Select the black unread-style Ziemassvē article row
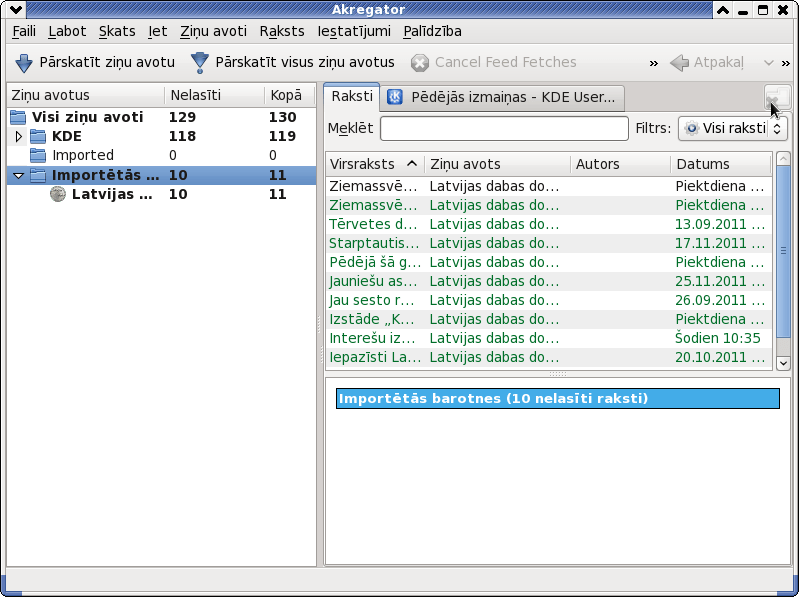Viewport: 799px width, 597px height. tap(549, 186)
